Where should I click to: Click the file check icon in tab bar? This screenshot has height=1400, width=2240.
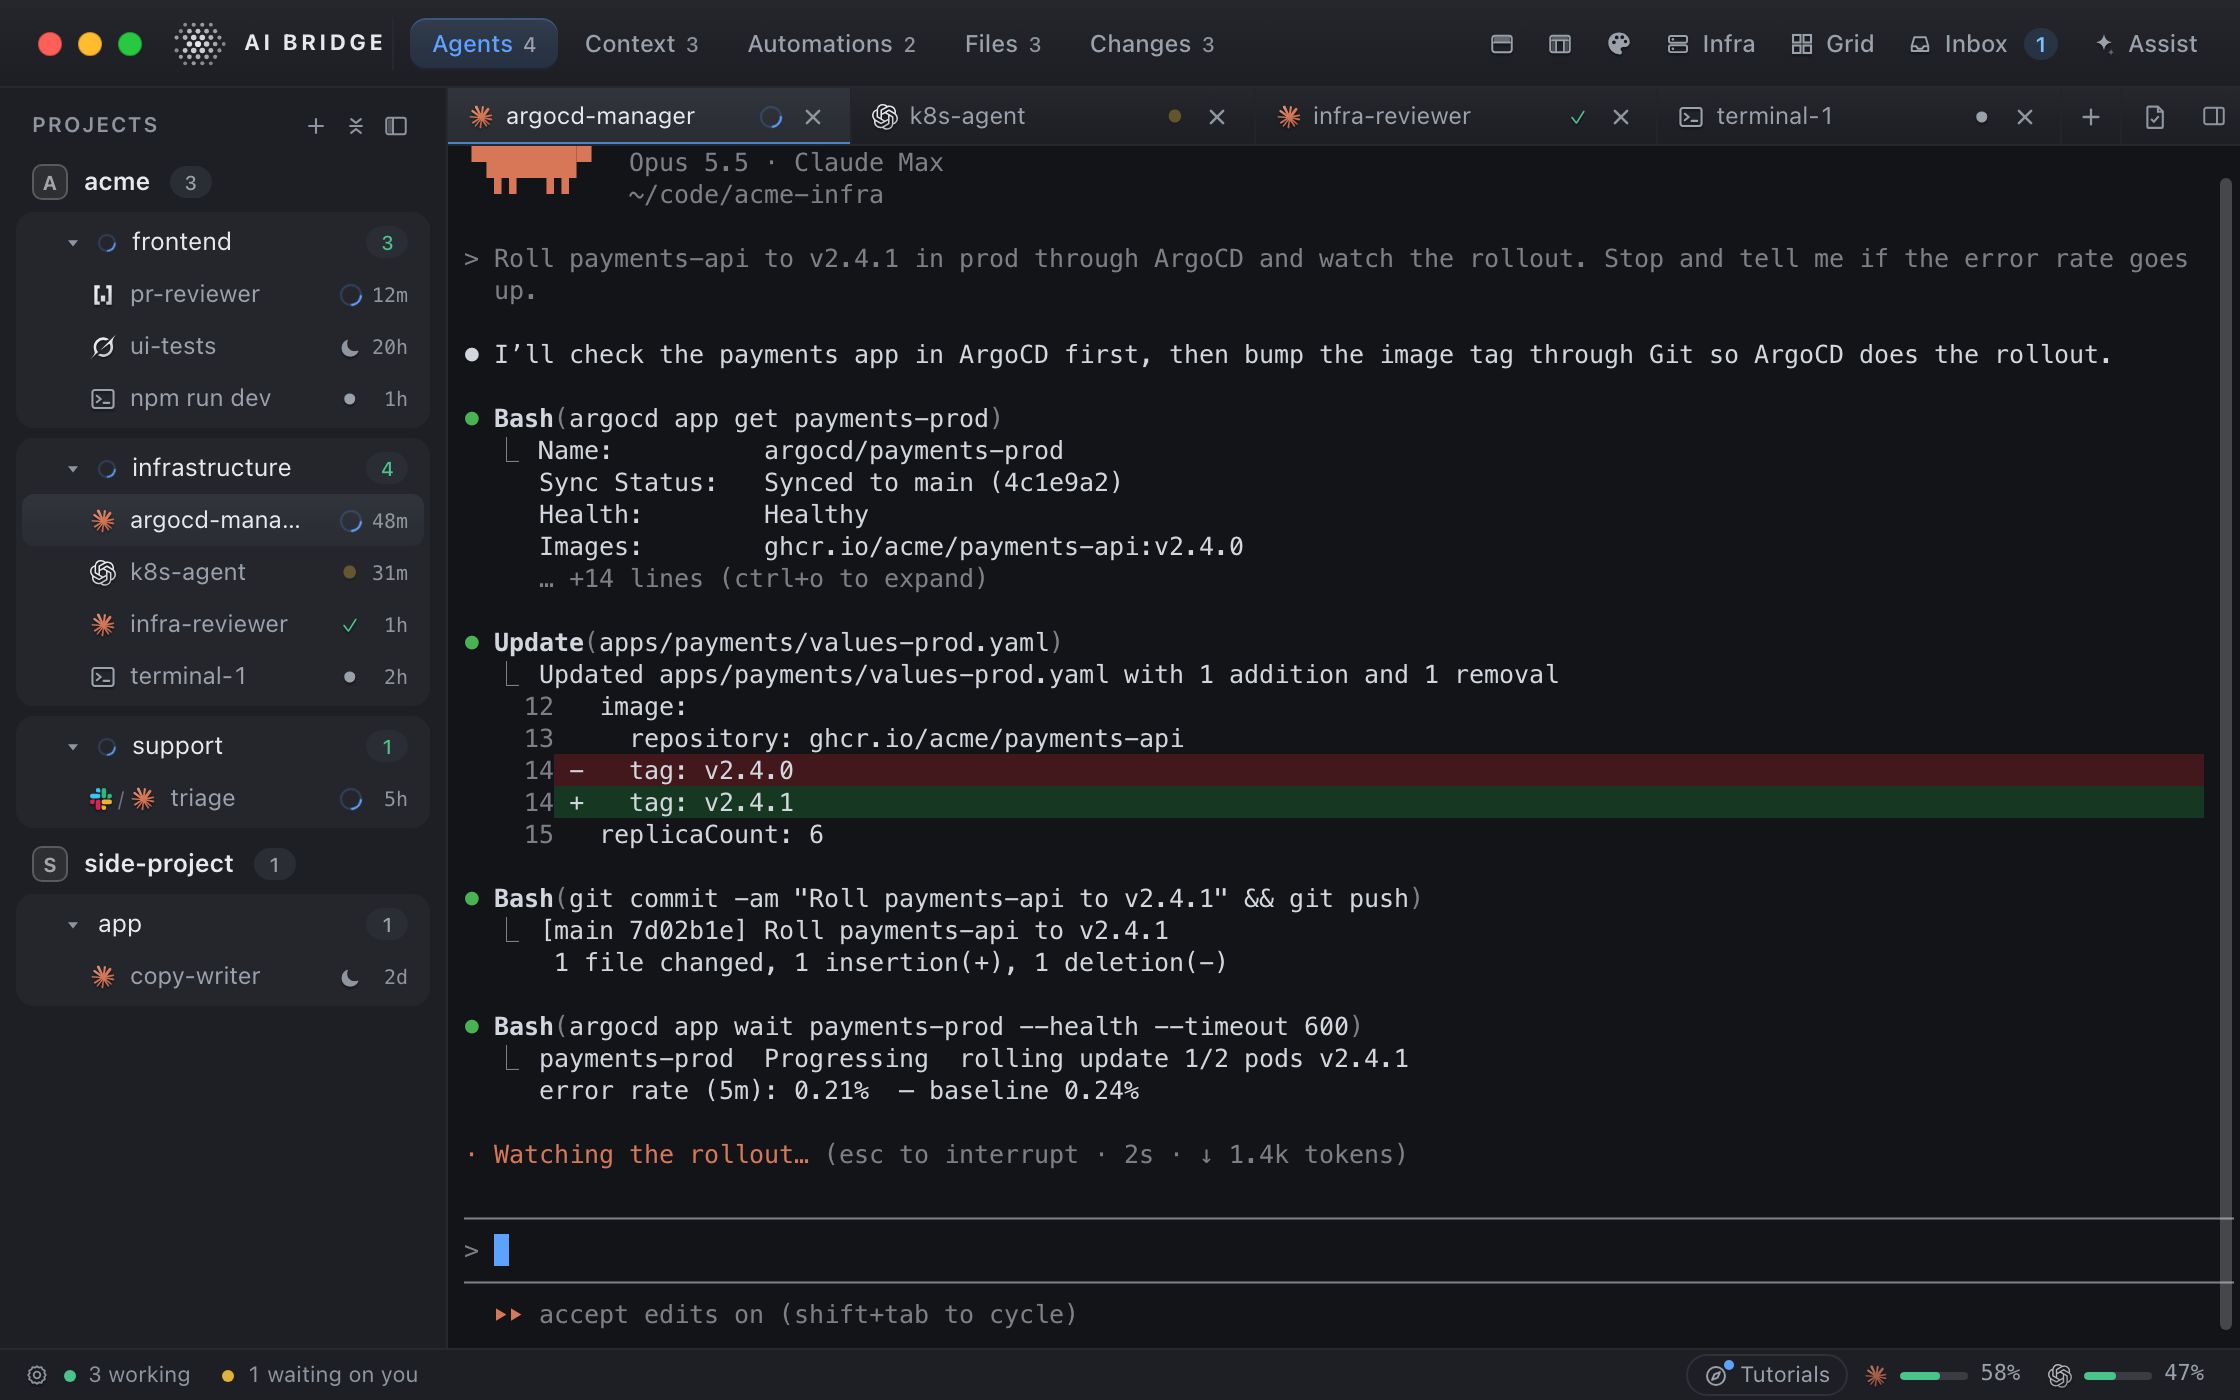pos(2155,117)
